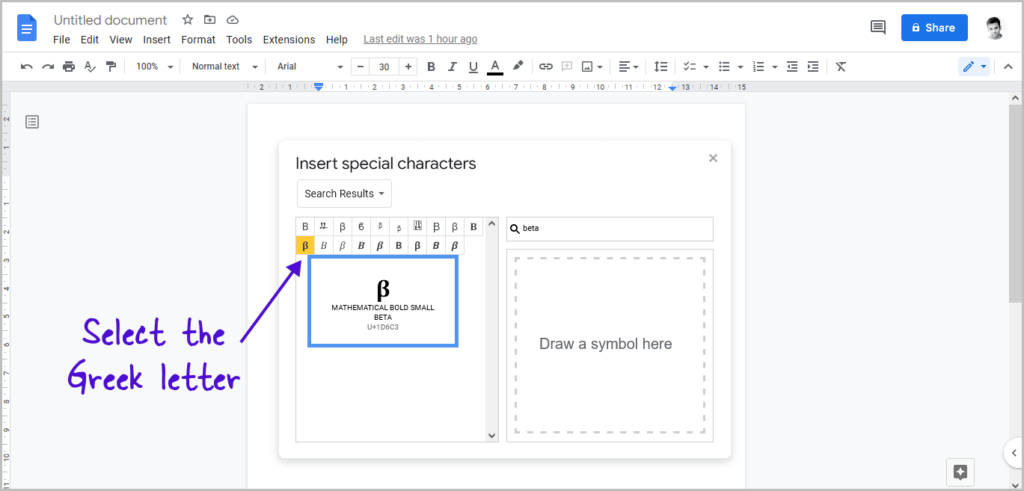Apply numbered list icon
1024x491 pixels.
(x=758, y=67)
